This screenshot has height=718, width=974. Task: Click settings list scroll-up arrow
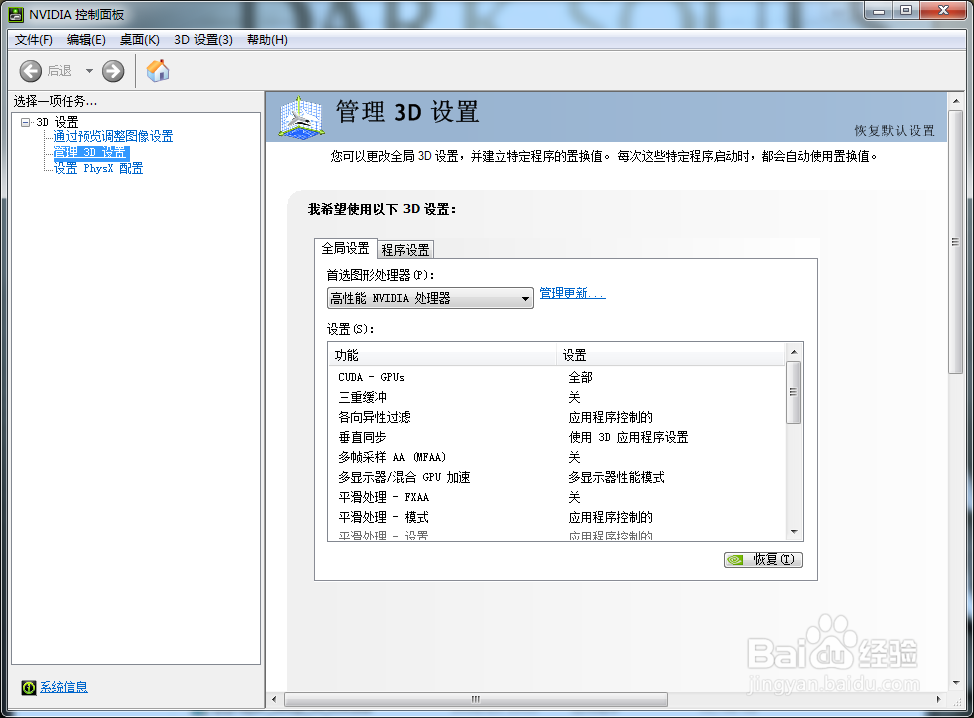(794, 352)
